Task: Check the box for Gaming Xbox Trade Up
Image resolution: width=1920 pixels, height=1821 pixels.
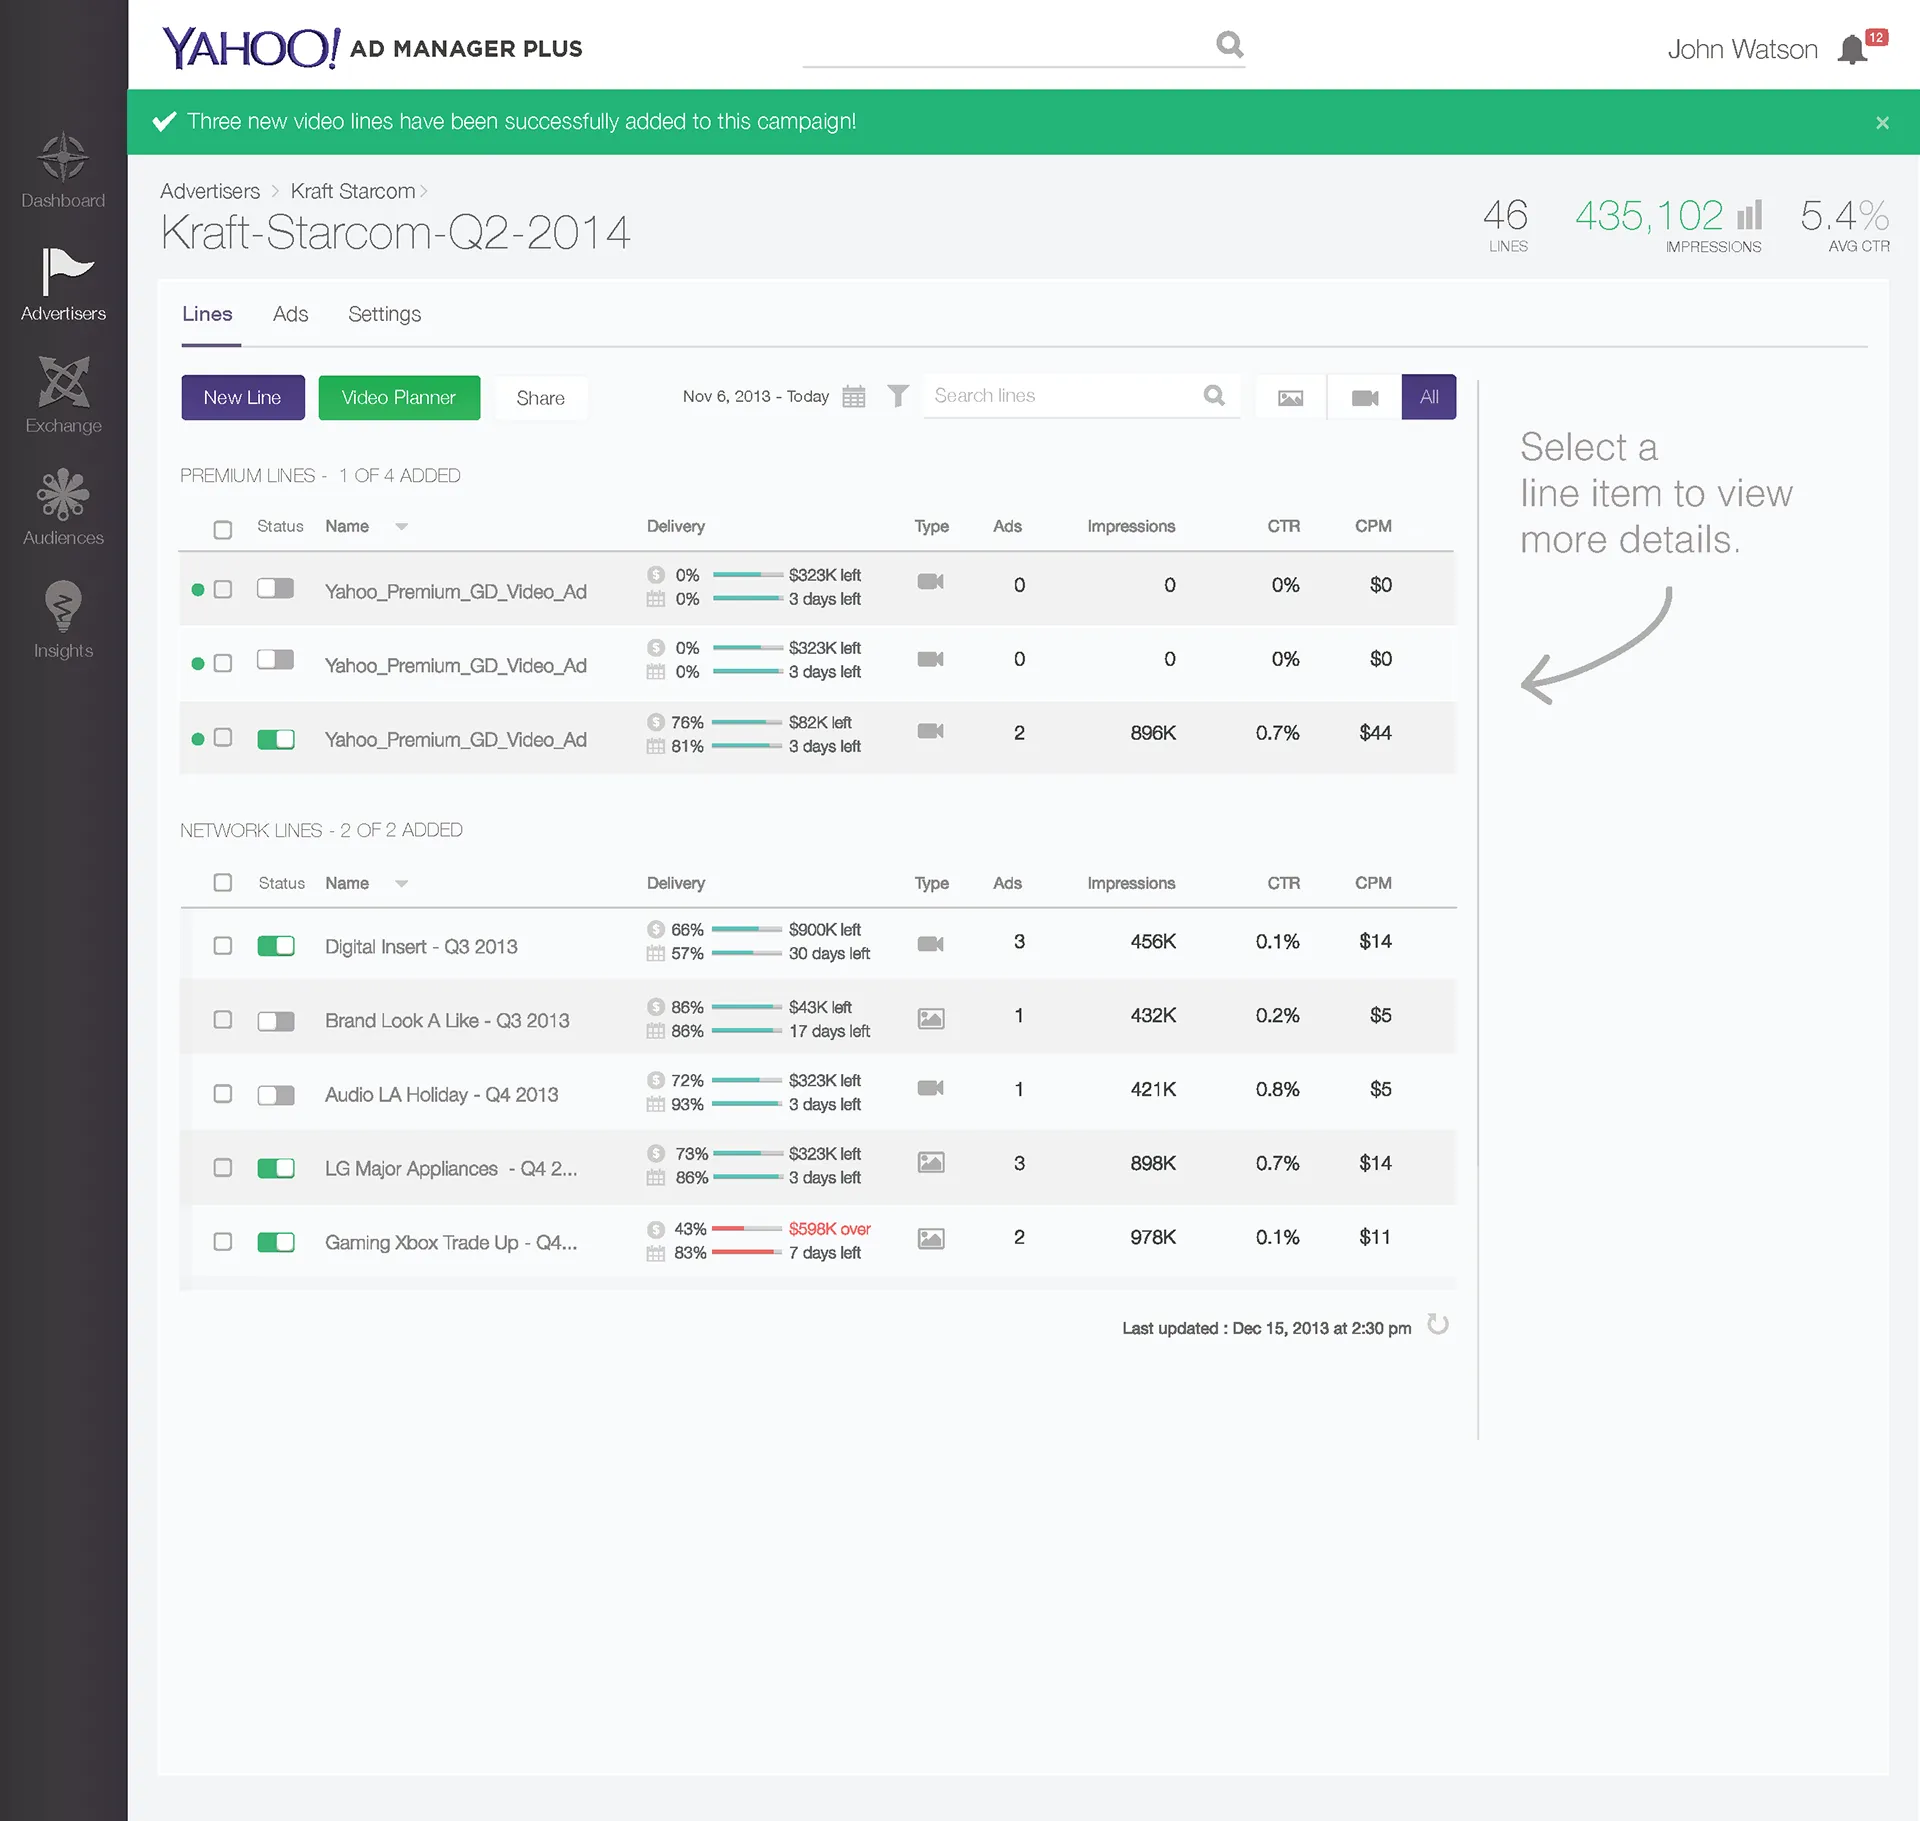Action: tap(223, 1242)
